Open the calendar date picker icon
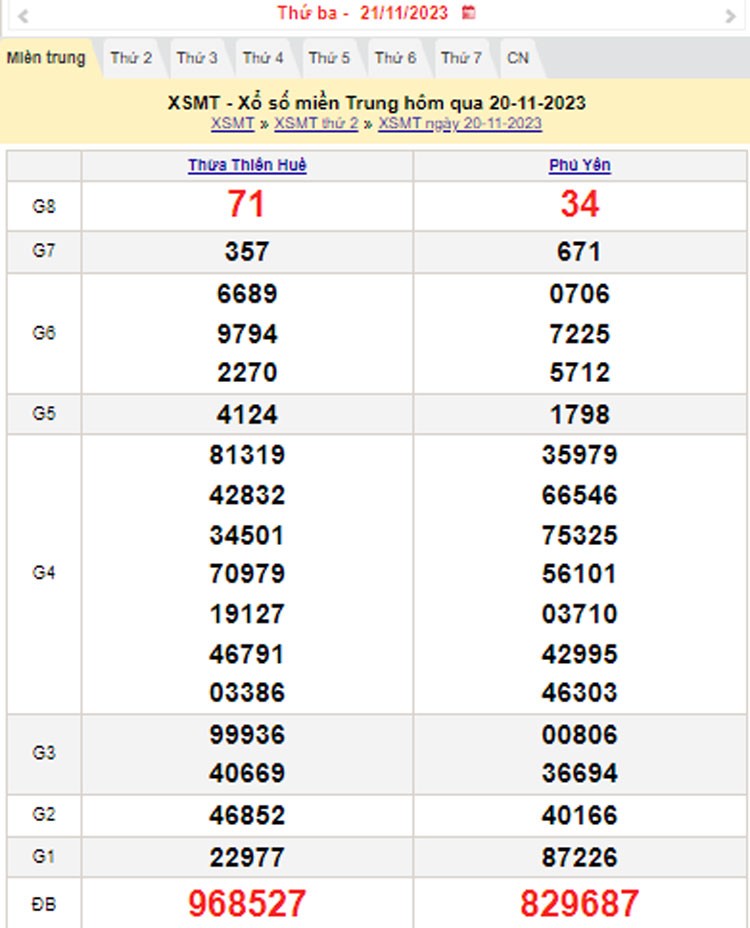 tap(469, 13)
